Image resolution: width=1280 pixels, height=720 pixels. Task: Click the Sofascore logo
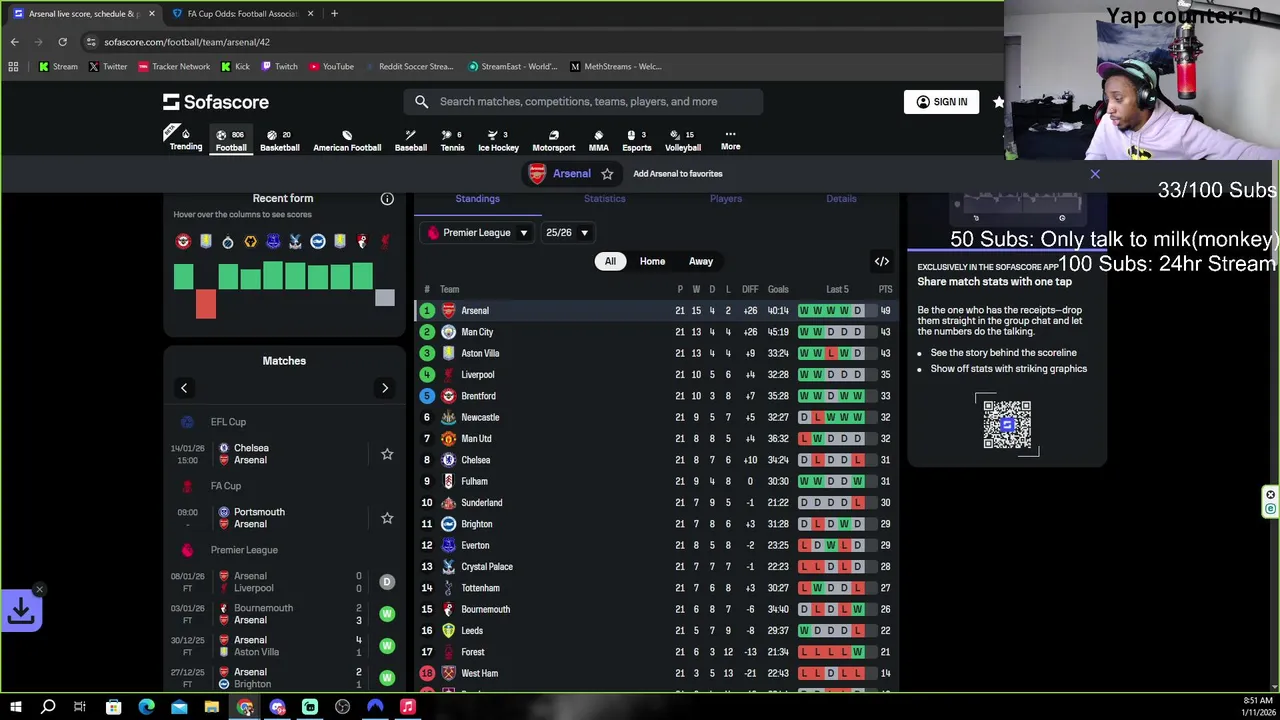tap(216, 102)
